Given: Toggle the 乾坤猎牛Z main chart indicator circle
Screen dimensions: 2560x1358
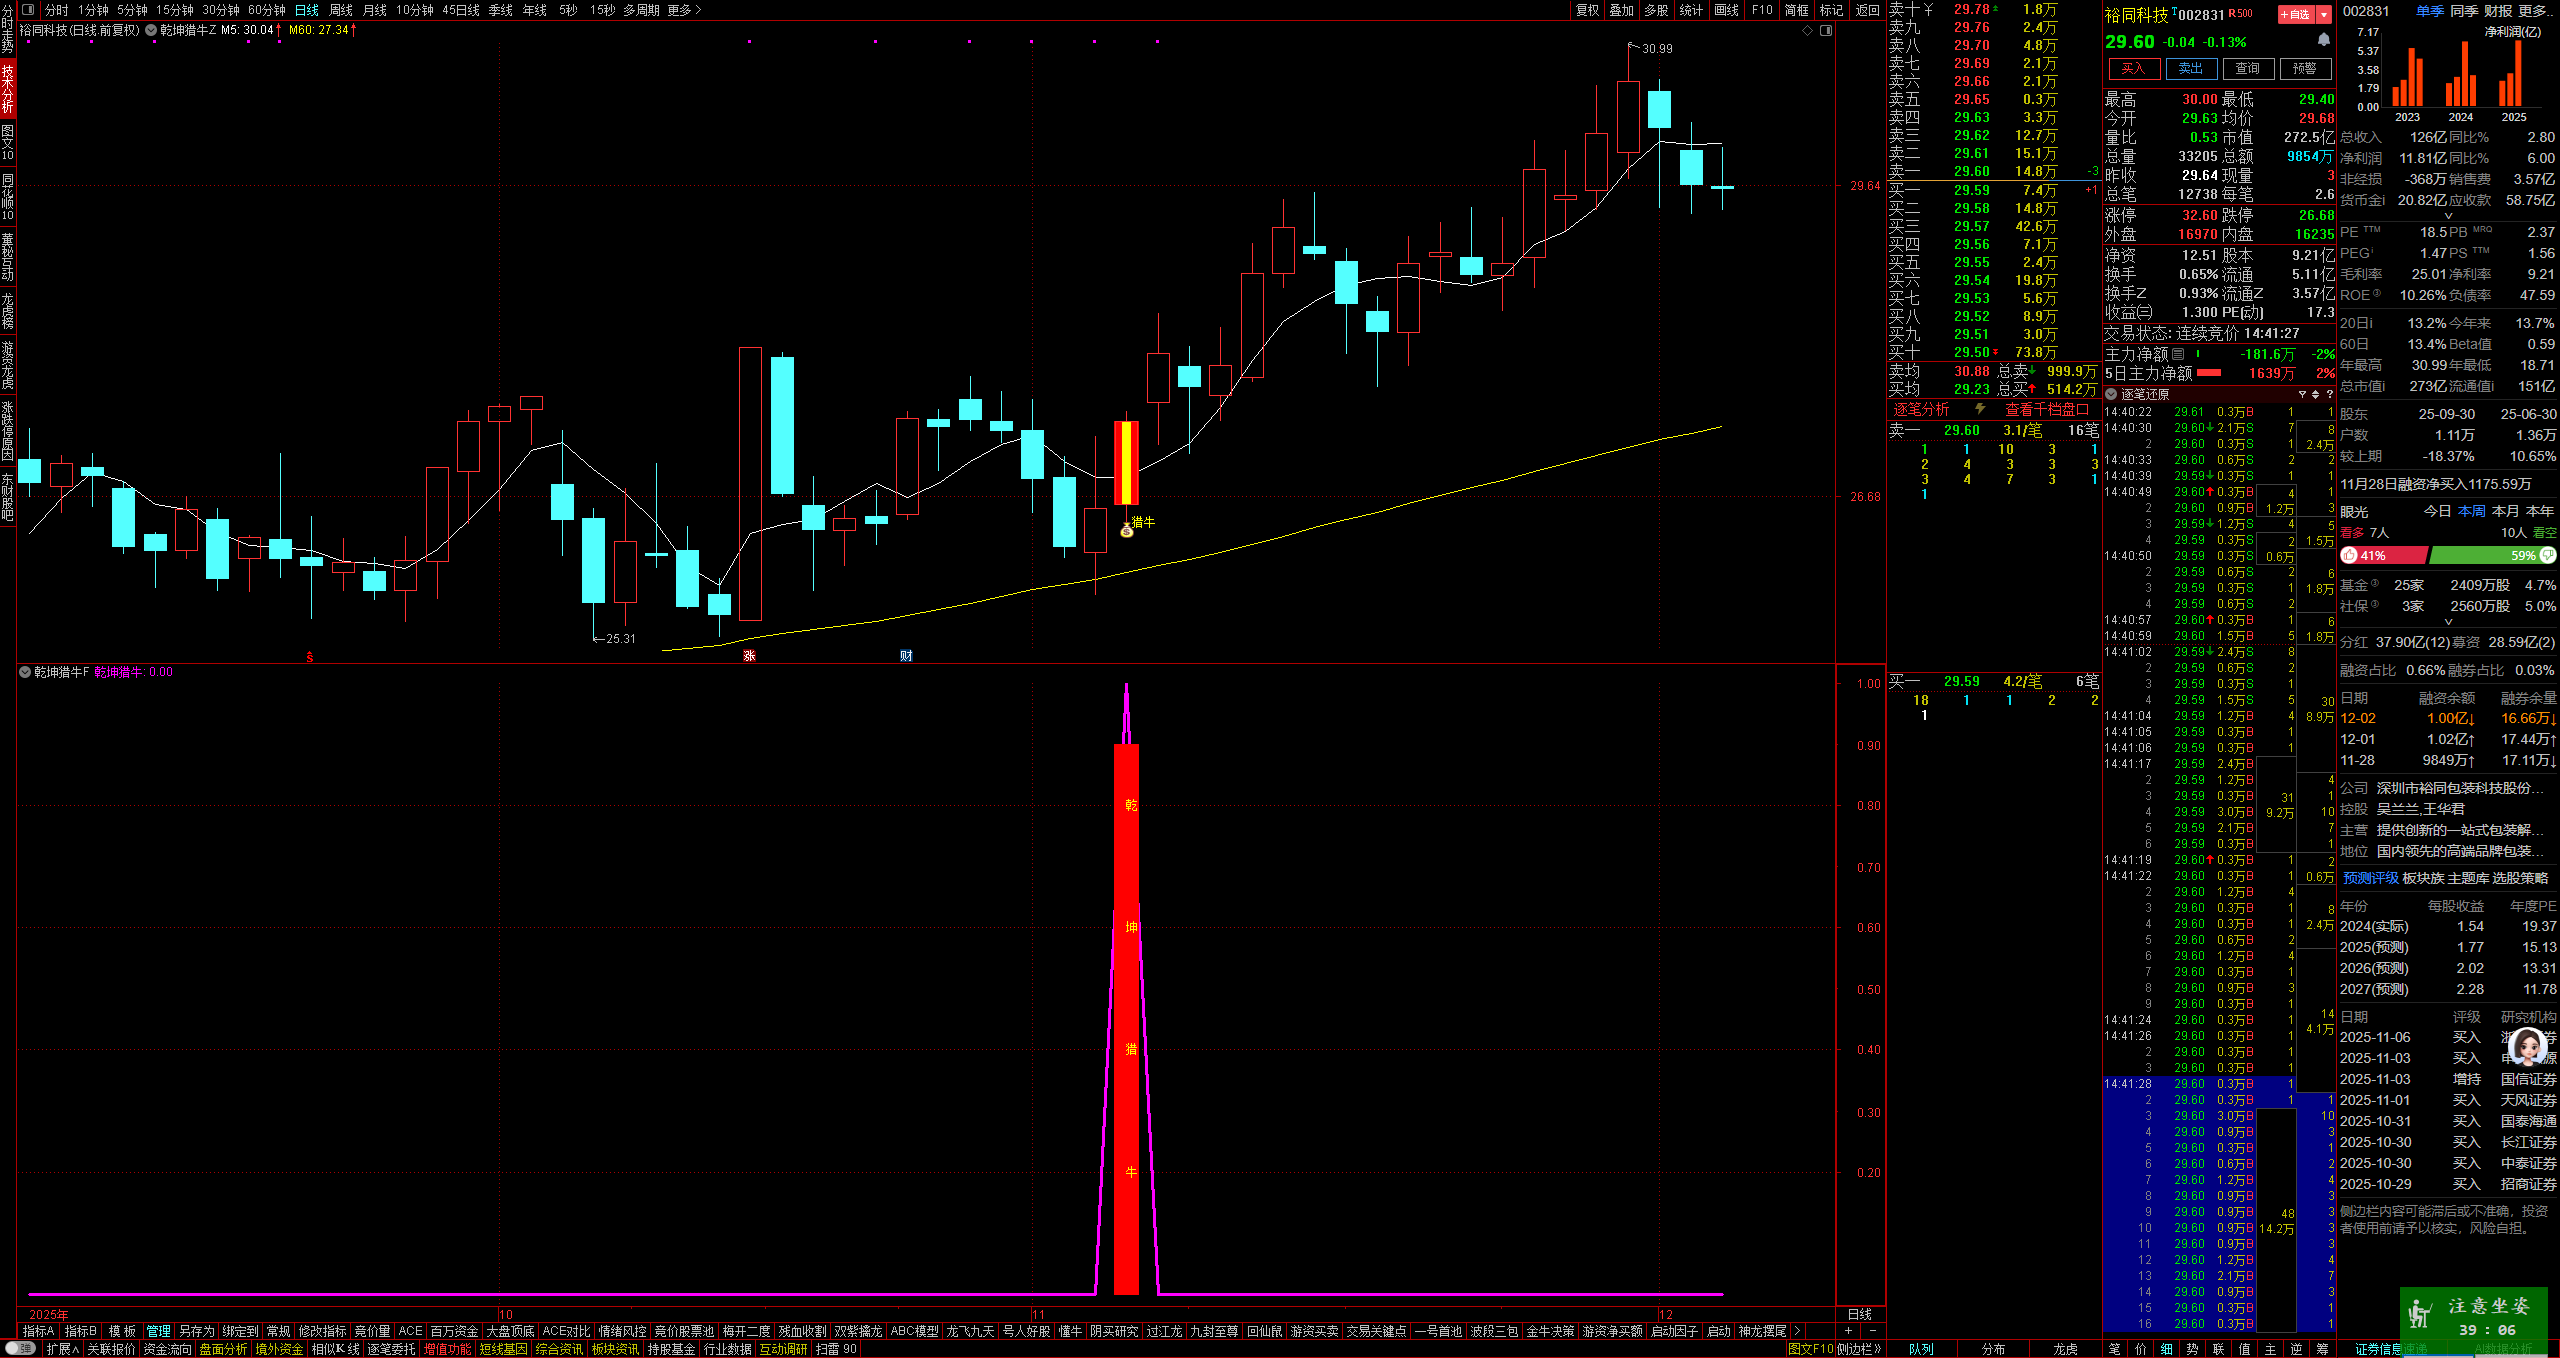Looking at the screenshot, I should (x=151, y=30).
